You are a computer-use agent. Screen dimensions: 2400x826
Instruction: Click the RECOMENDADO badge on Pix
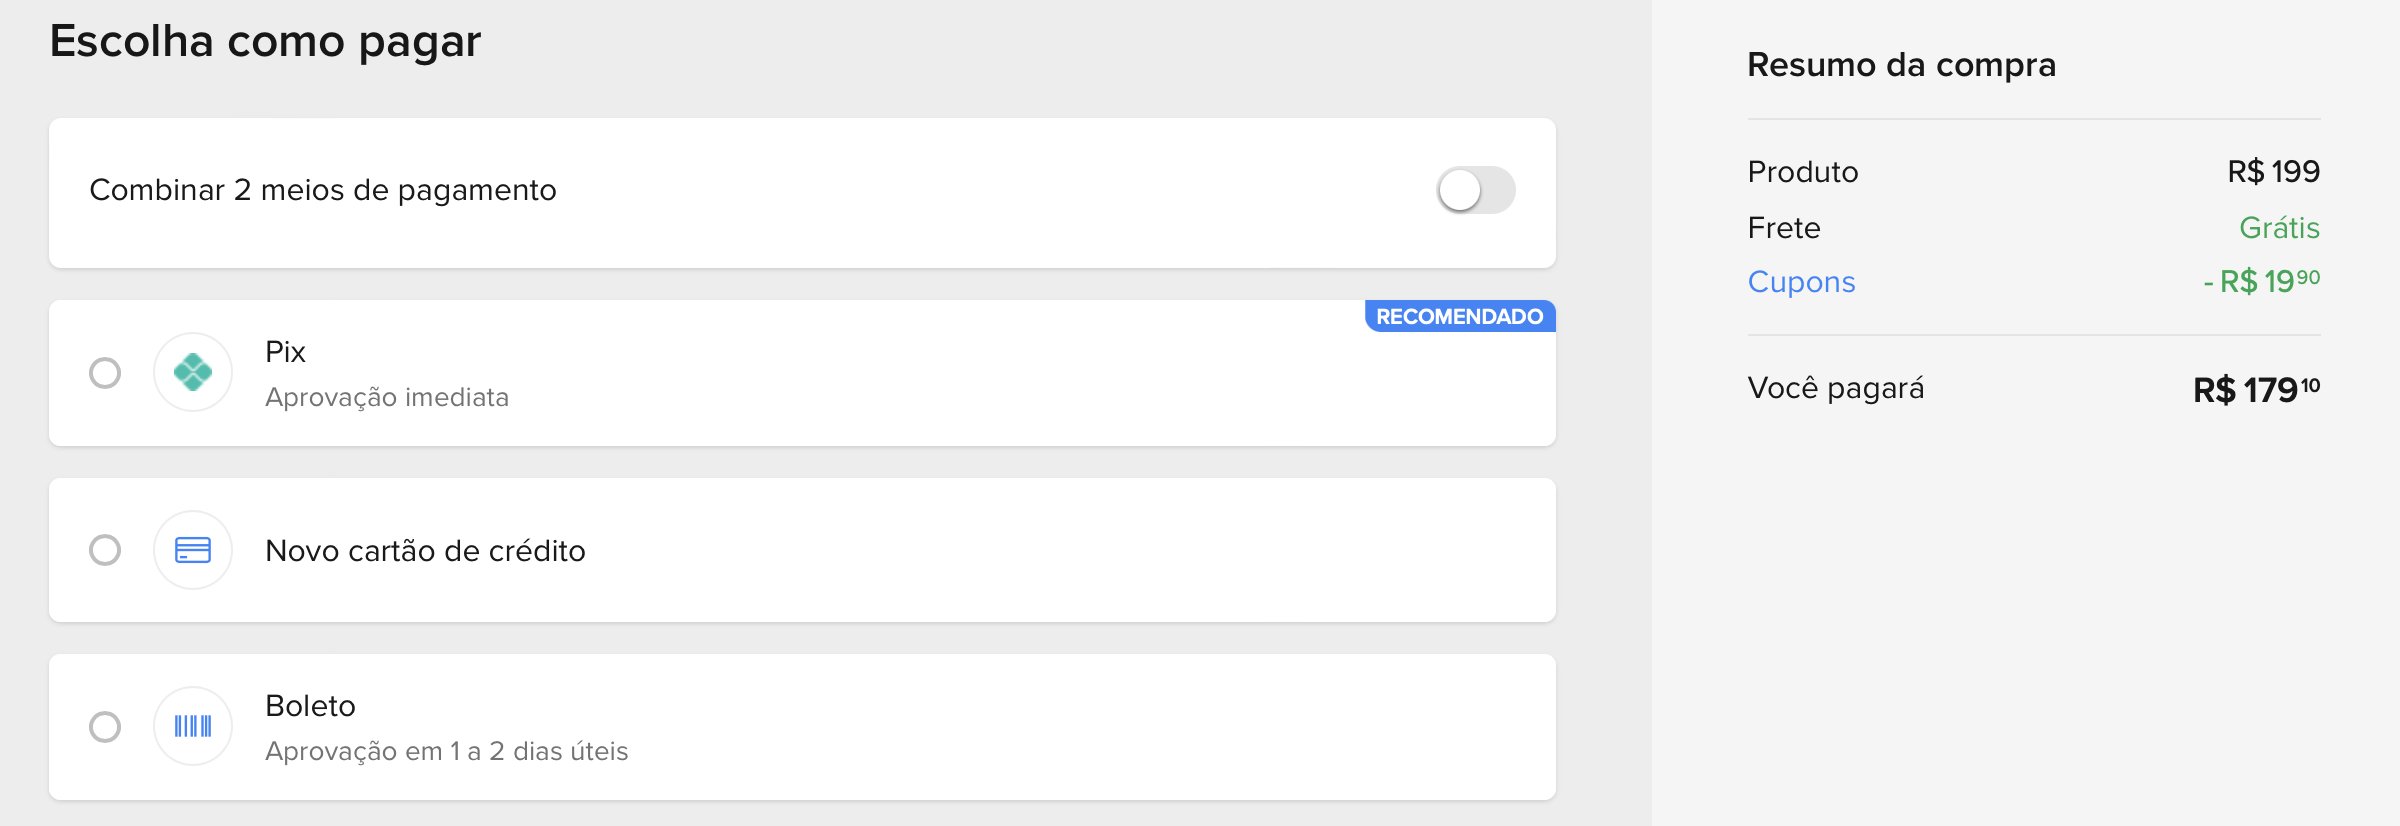point(1460,316)
